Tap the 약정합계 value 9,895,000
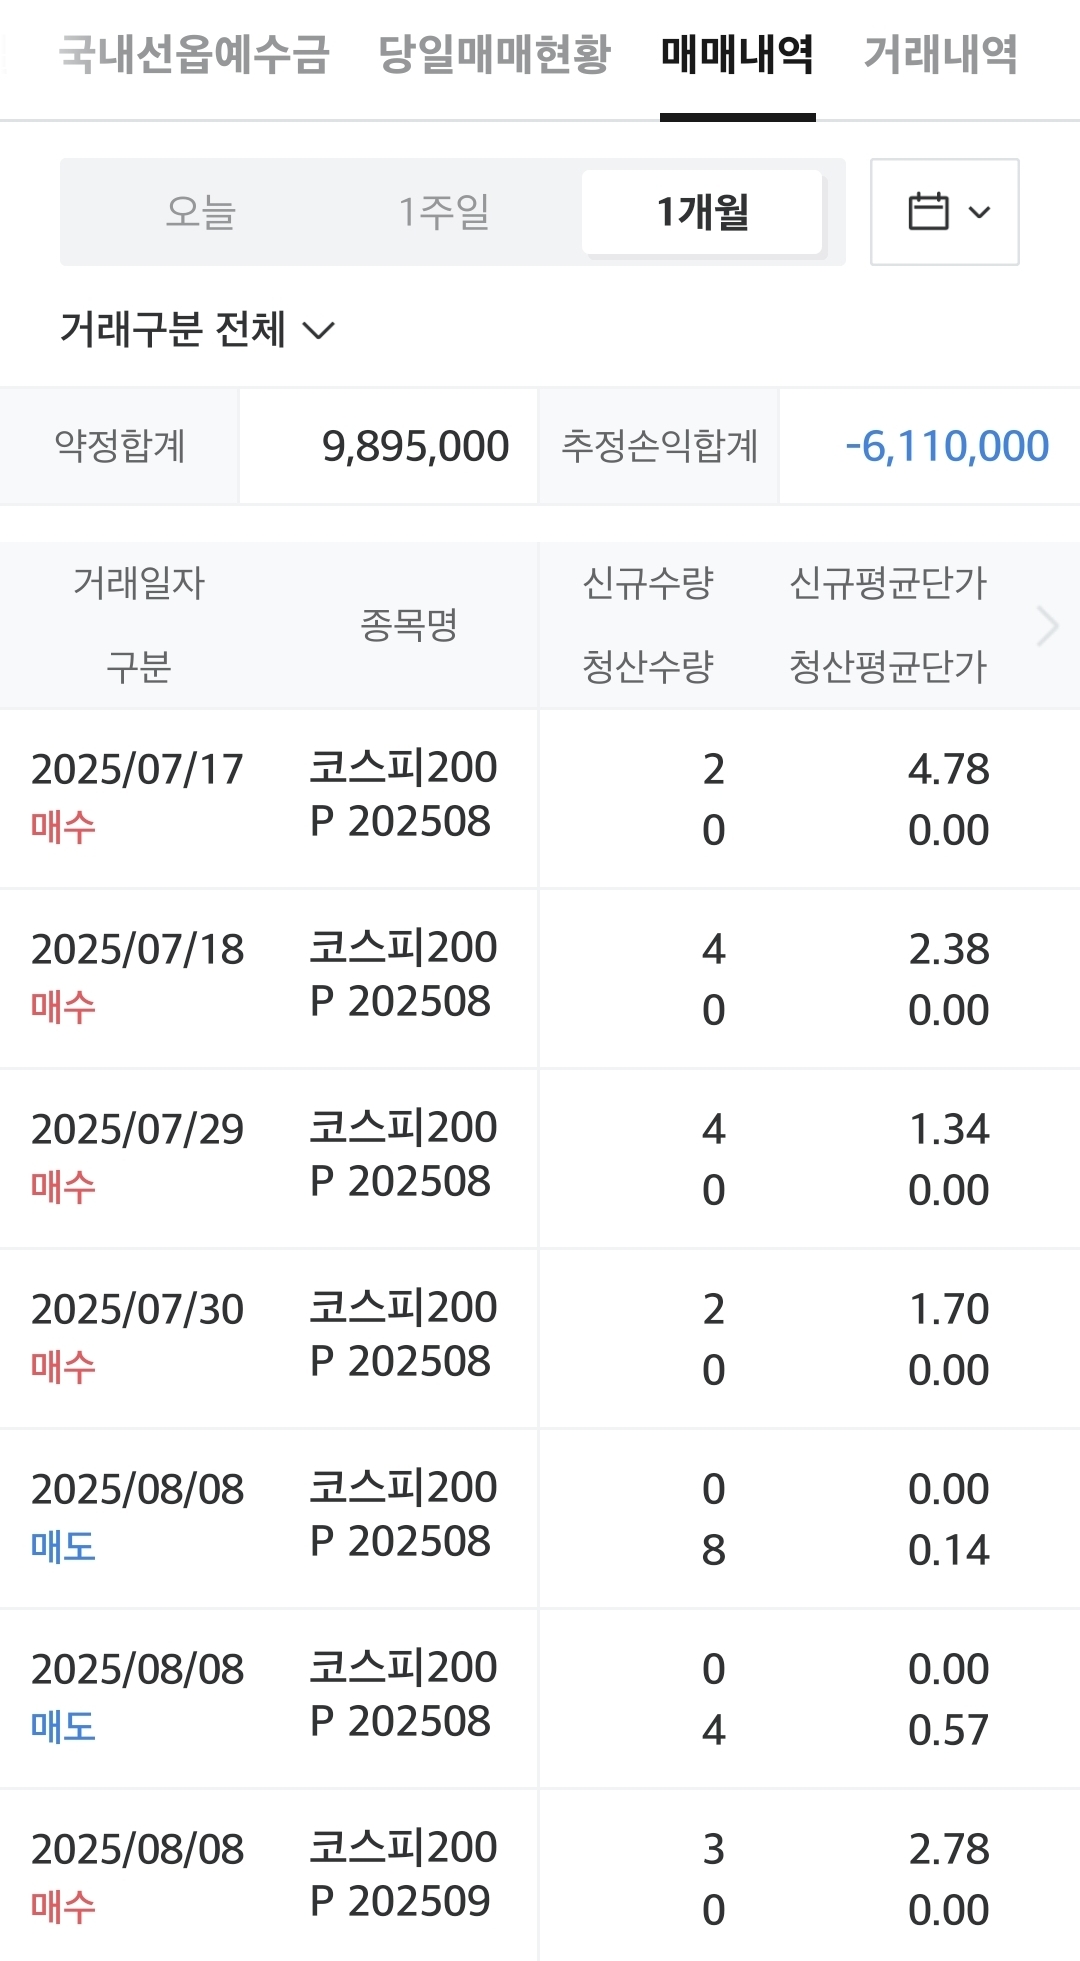The height and width of the screenshot is (1961, 1080). pos(415,446)
